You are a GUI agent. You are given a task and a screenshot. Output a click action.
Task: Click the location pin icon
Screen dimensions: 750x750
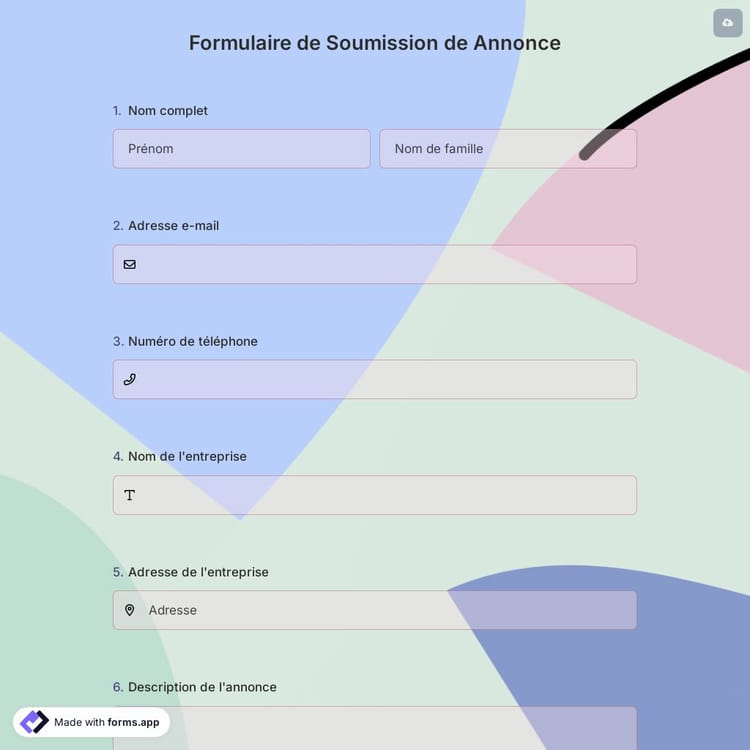(x=130, y=610)
